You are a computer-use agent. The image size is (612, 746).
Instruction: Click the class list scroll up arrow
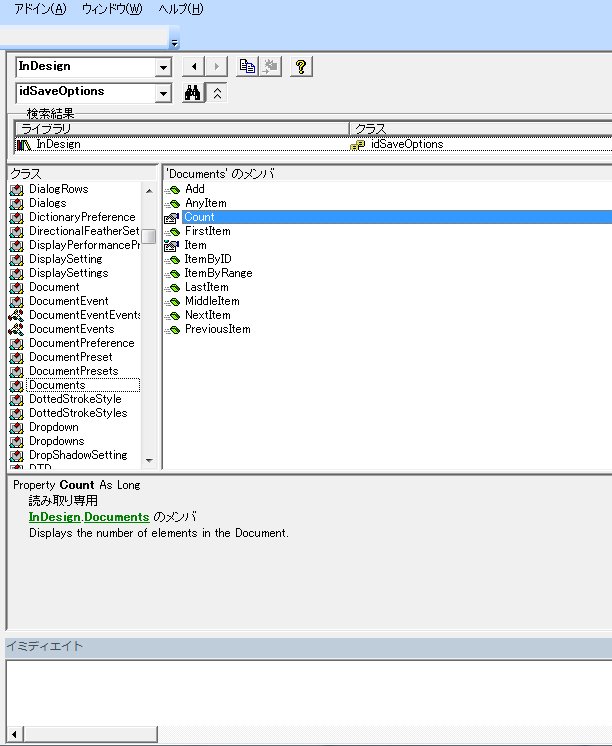(x=149, y=191)
